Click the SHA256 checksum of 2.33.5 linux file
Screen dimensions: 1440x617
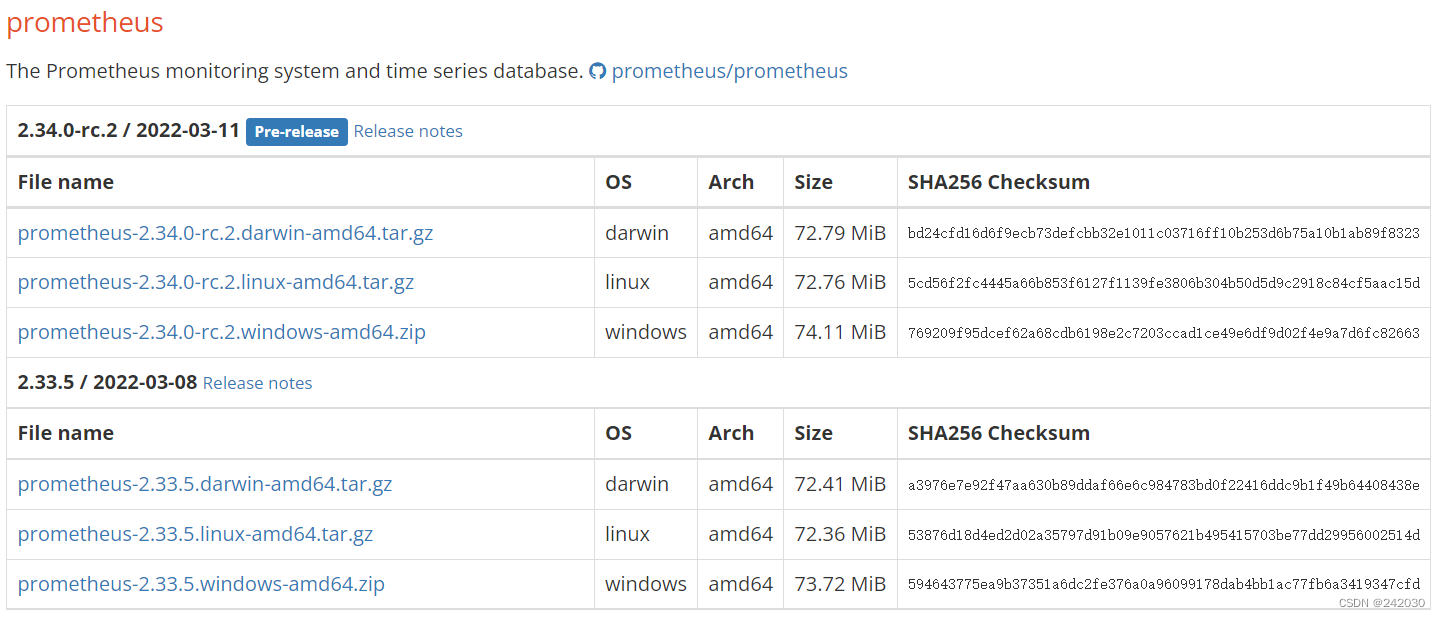[x=1163, y=535]
